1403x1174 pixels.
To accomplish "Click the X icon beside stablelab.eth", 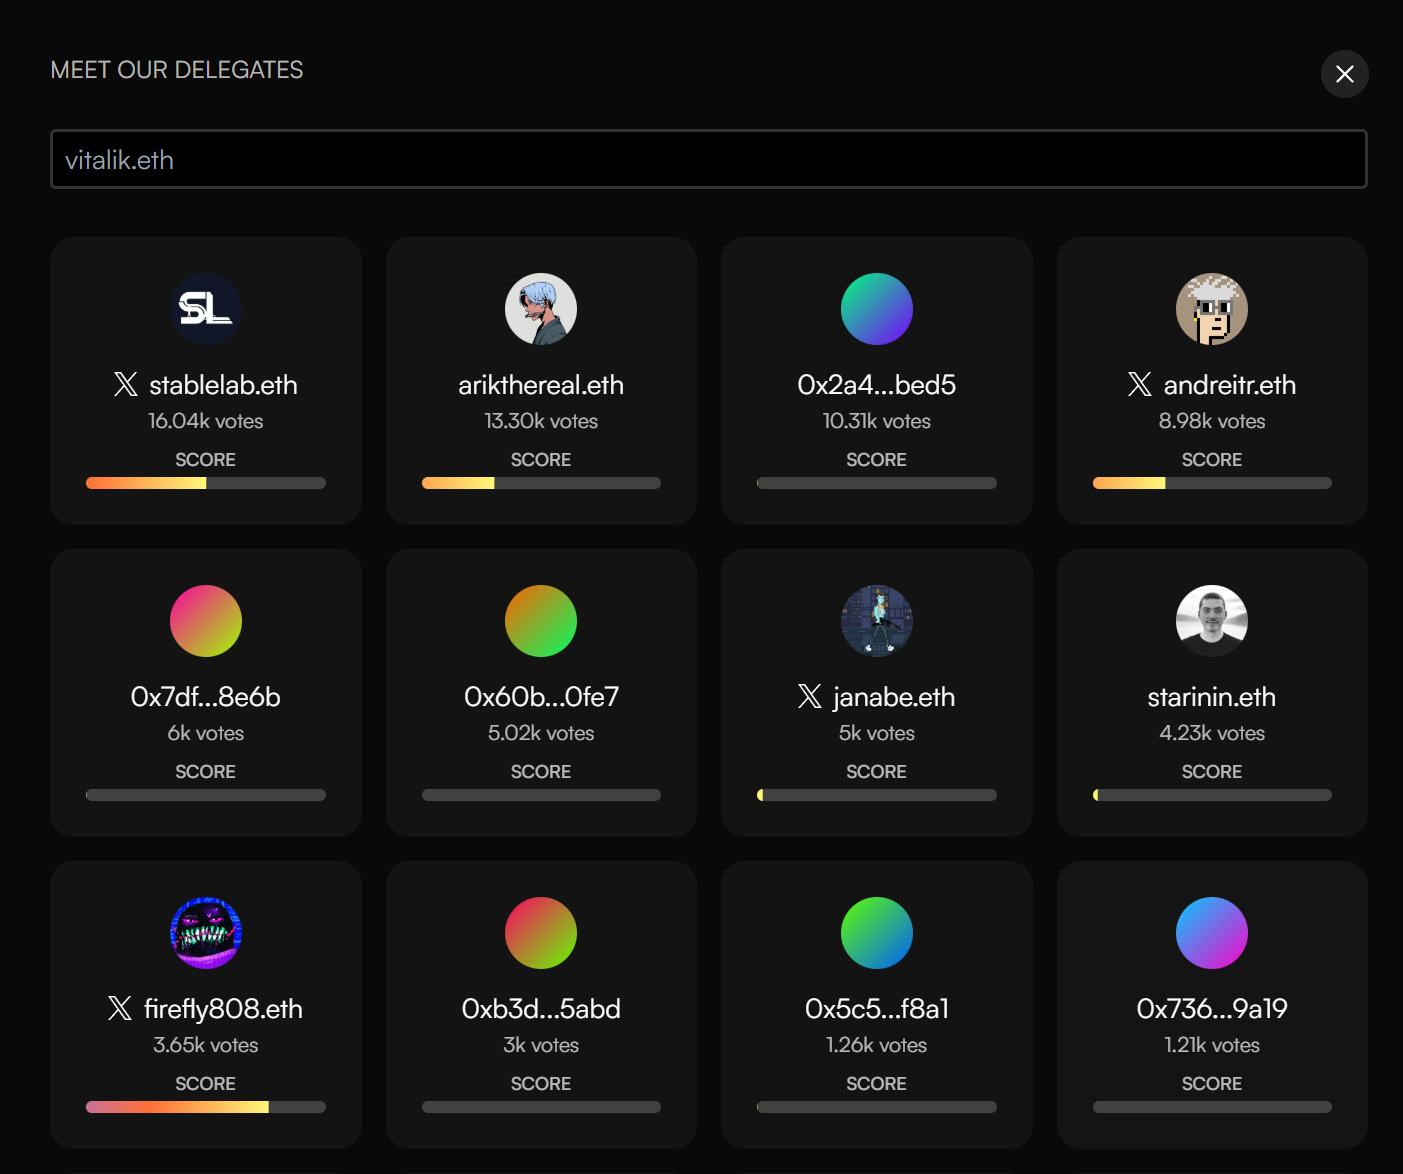I will click(x=126, y=385).
